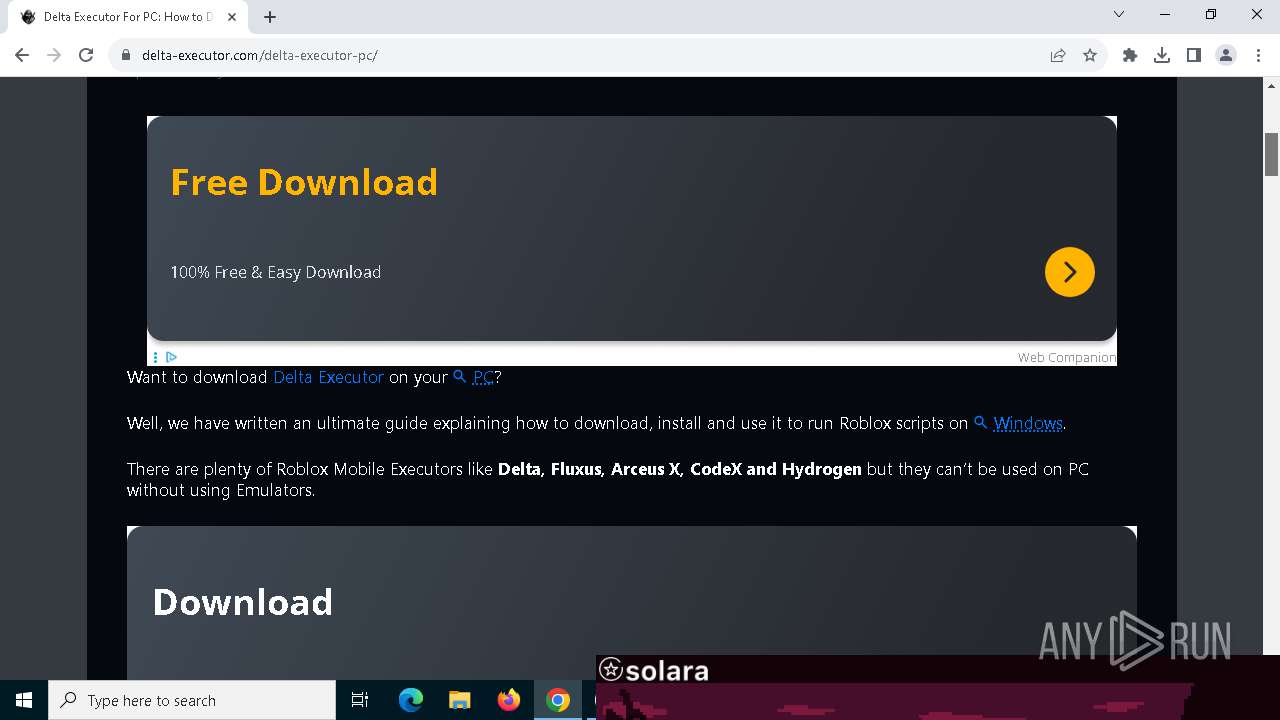Screen dimensions: 1280x720
Task: Click the address bar URL
Action: pyautogui.click(x=260, y=55)
